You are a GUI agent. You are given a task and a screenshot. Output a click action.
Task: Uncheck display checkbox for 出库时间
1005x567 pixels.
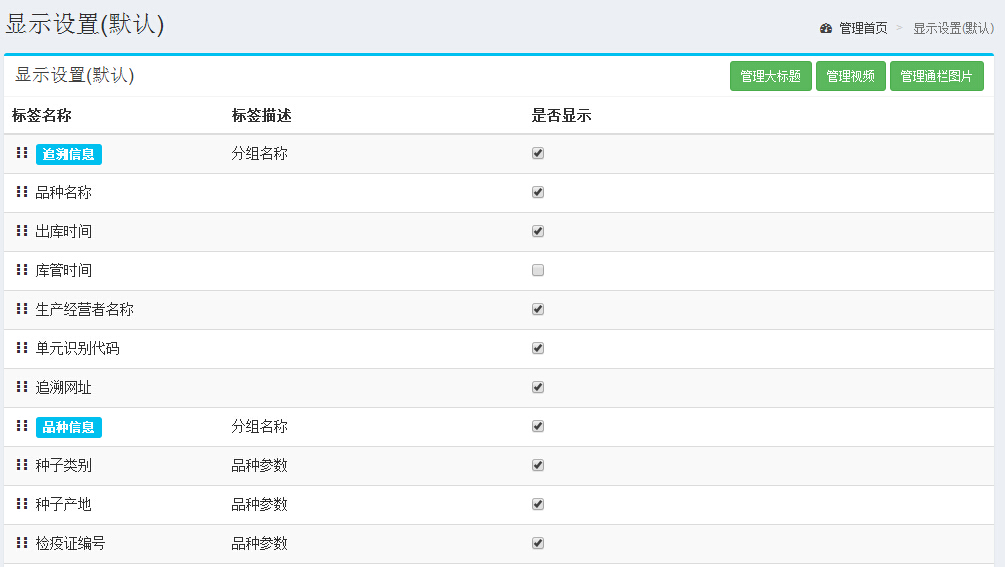point(538,231)
